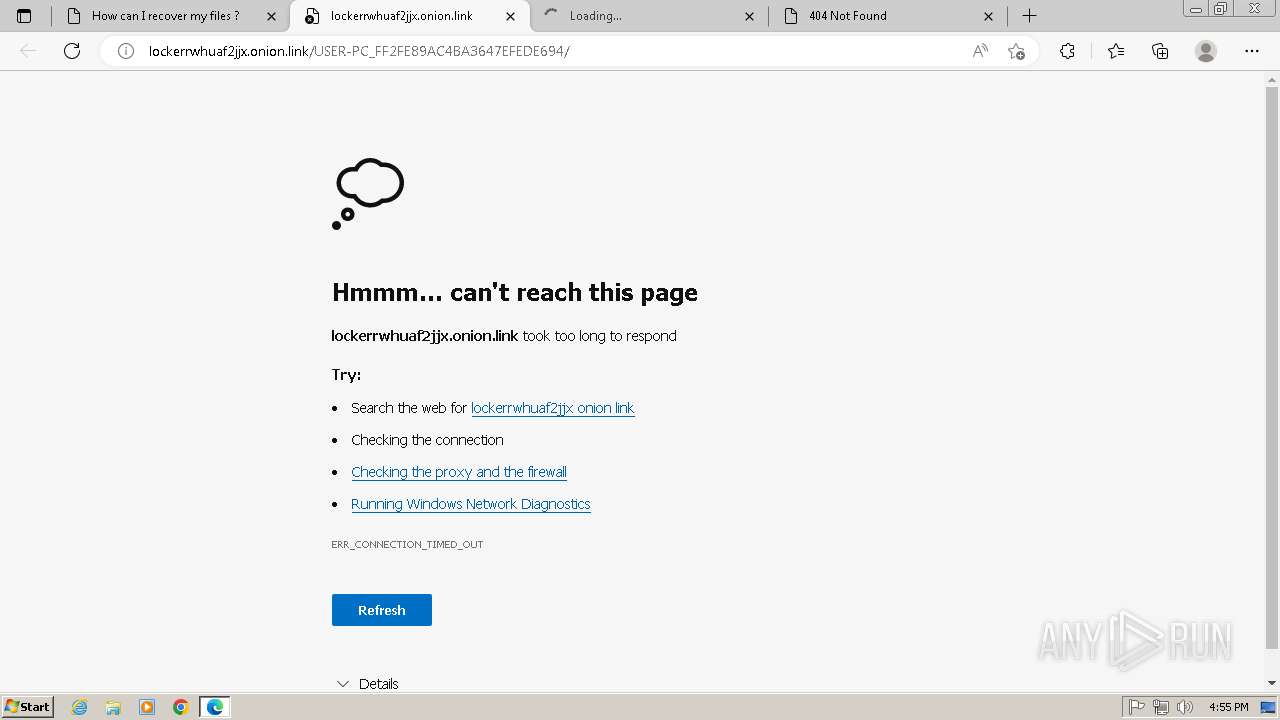Open Action Center flag tray icon
This screenshot has height=720, width=1280.
1137,707
